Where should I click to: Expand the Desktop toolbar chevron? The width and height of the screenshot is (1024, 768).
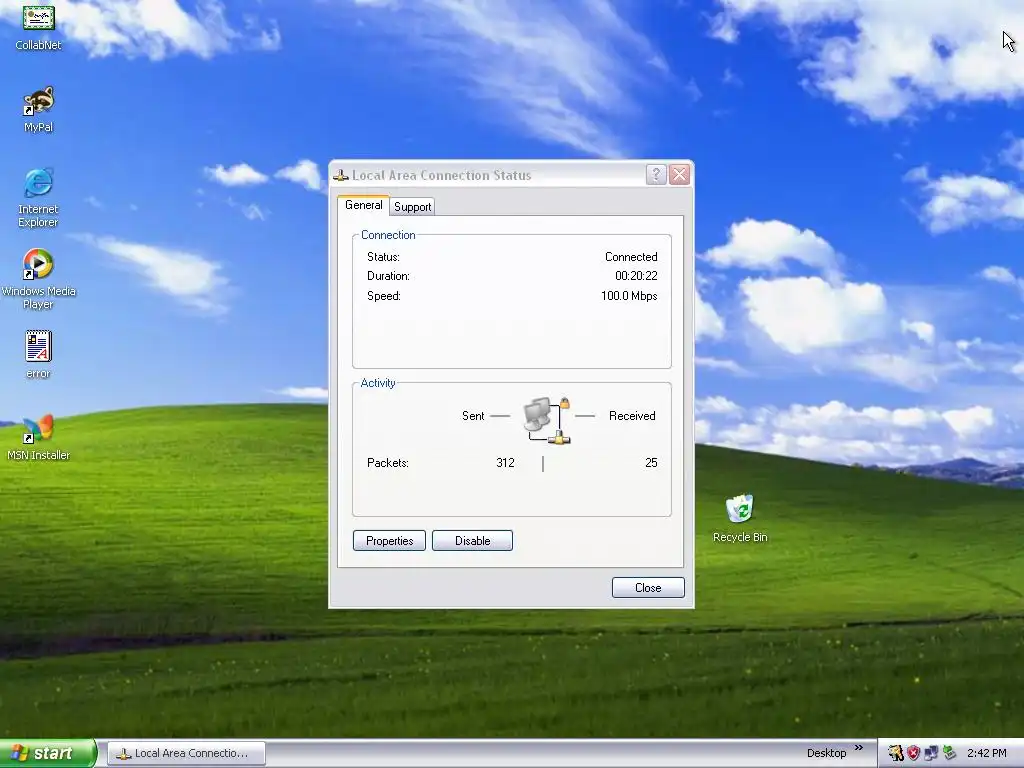pyautogui.click(x=859, y=748)
